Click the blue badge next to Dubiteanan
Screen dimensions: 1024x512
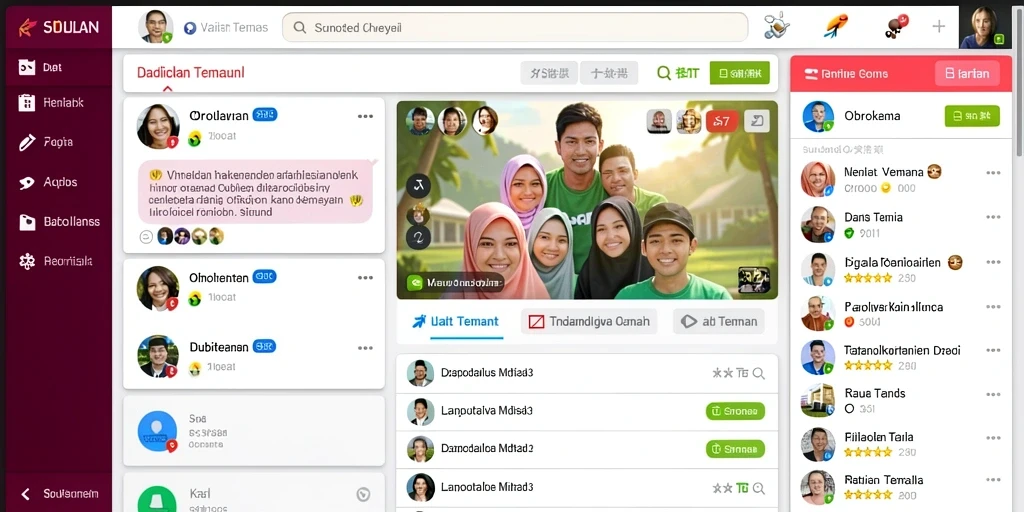point(264,347)
